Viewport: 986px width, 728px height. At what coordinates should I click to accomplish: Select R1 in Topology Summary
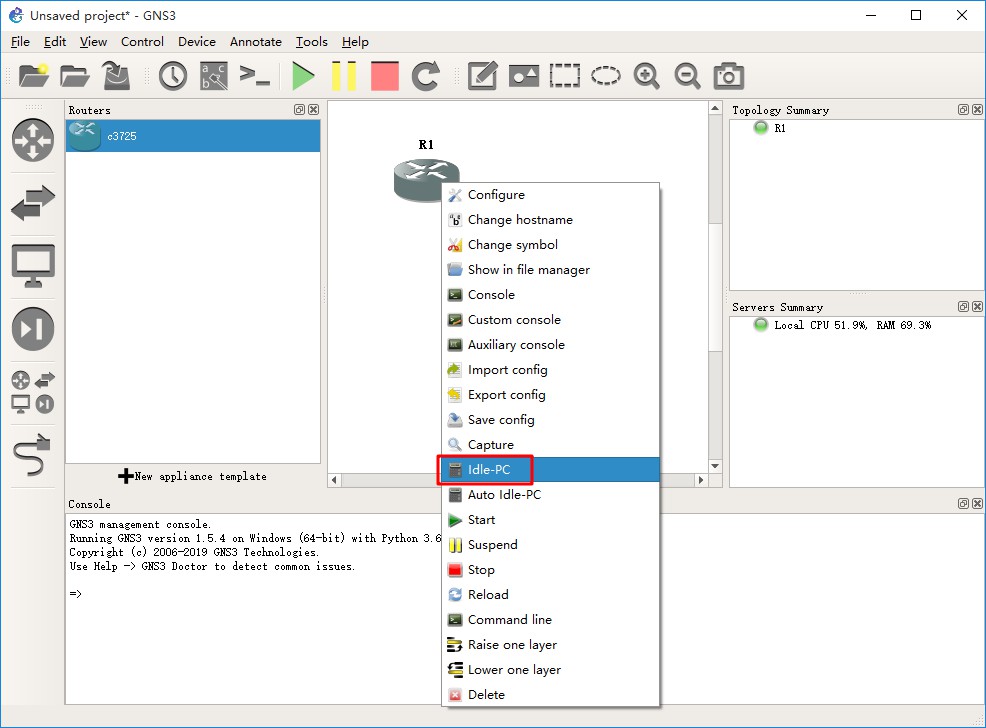780,128
